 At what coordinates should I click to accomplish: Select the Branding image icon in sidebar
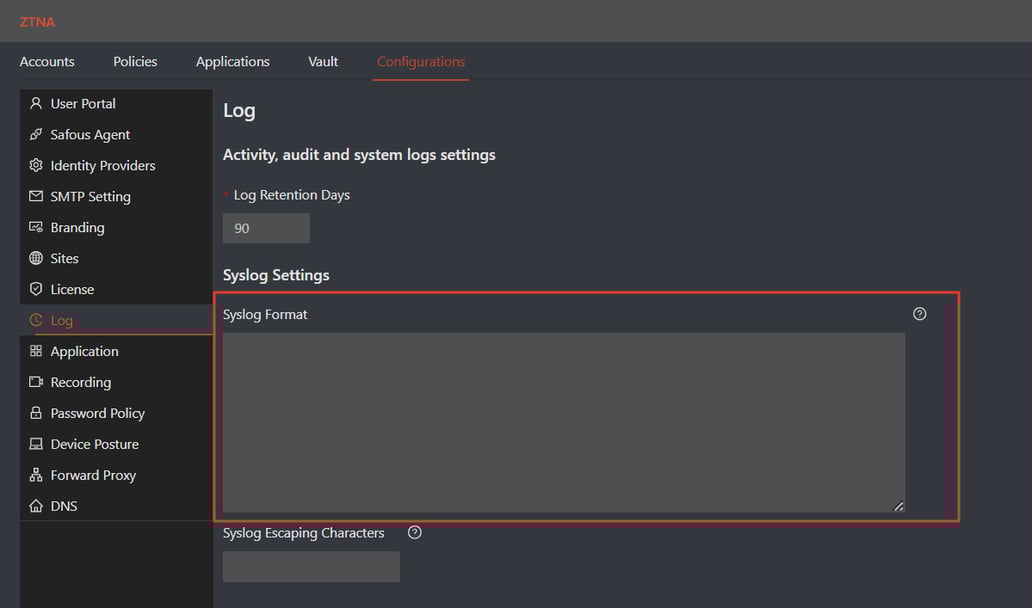[x=35, y=227]
